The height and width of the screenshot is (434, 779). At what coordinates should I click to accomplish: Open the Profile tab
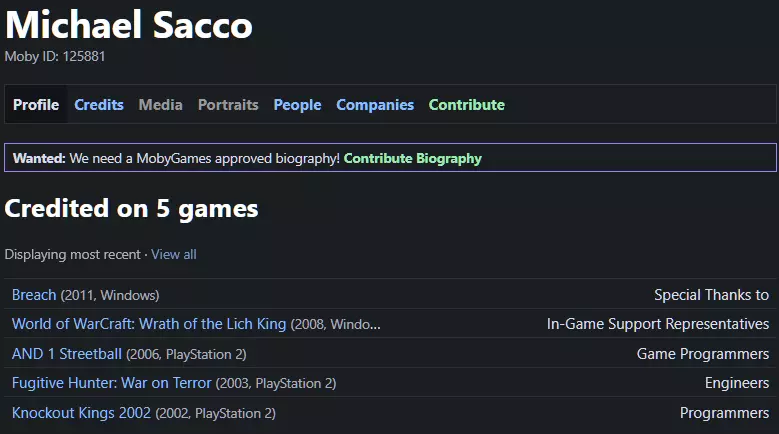36,105
